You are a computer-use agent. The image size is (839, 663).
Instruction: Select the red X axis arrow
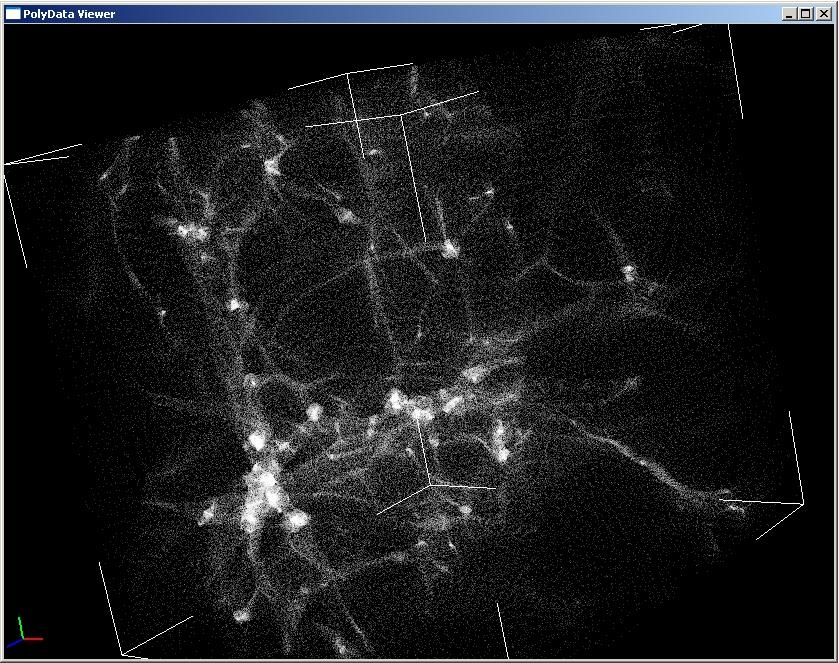pos(36,637)
